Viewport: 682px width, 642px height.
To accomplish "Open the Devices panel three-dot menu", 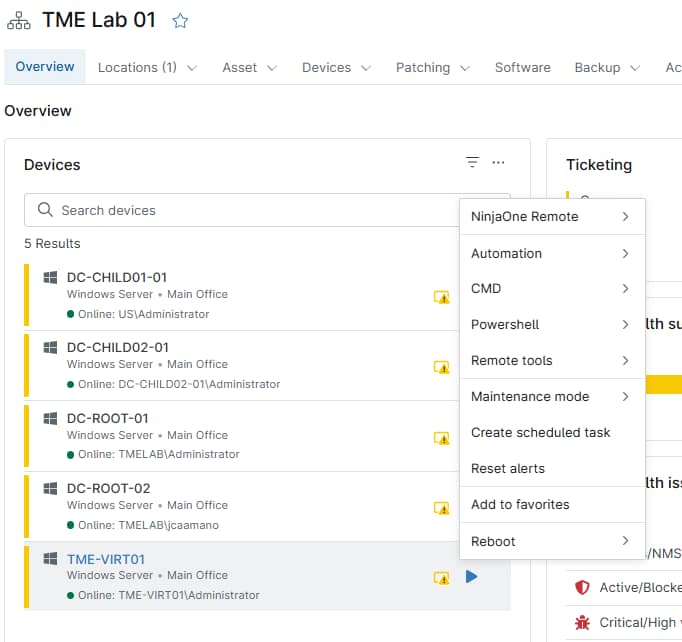I will coord(498,163).
